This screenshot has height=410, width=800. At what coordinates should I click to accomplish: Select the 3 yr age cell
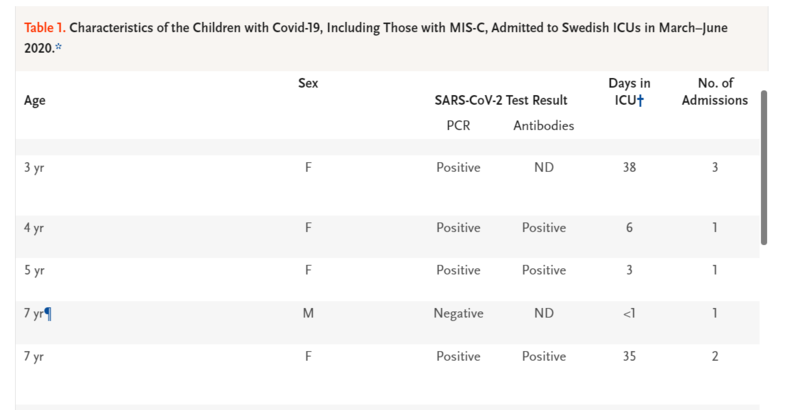(x=34, y=168)
